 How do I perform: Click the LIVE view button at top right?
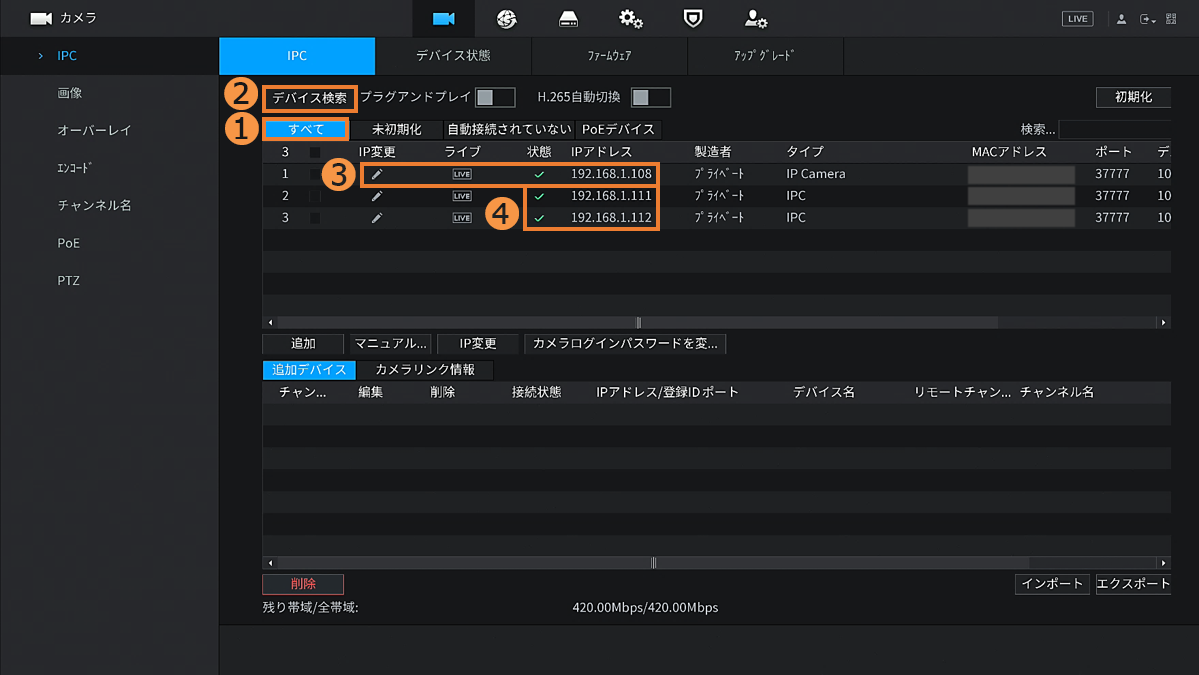tap(1077, 19)
